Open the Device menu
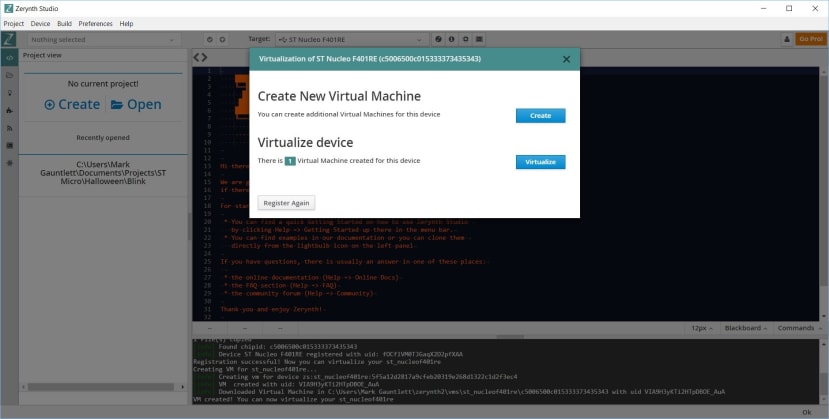The height and width of the screenshot is (419, 829). [x=40, y=24]
